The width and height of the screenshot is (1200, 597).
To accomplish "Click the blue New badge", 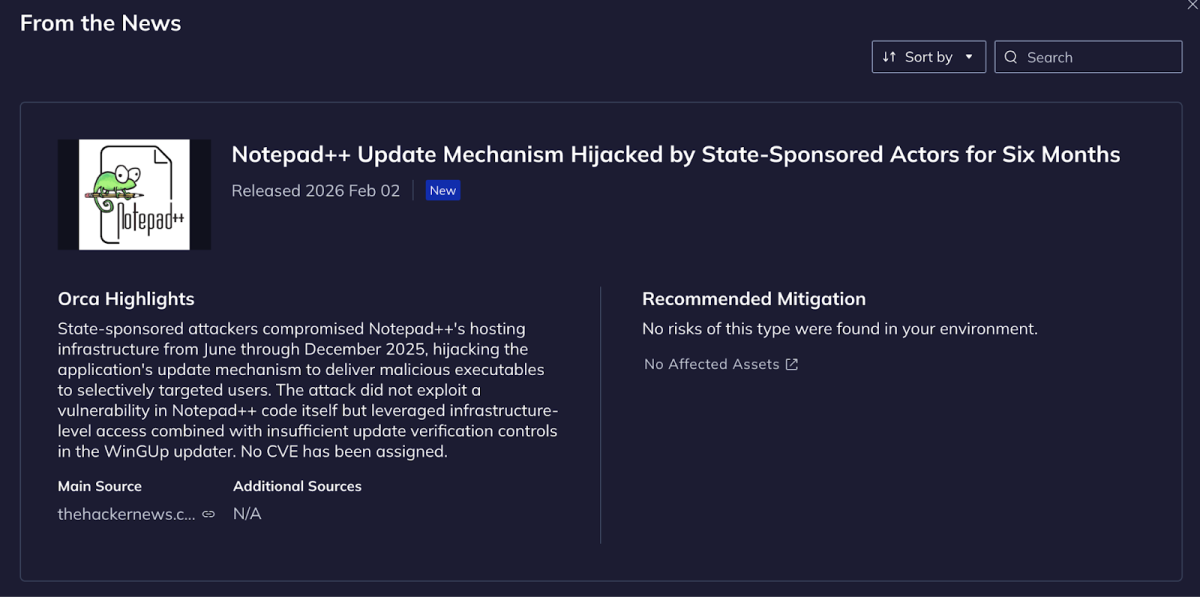I will click(x=442, y=190).
